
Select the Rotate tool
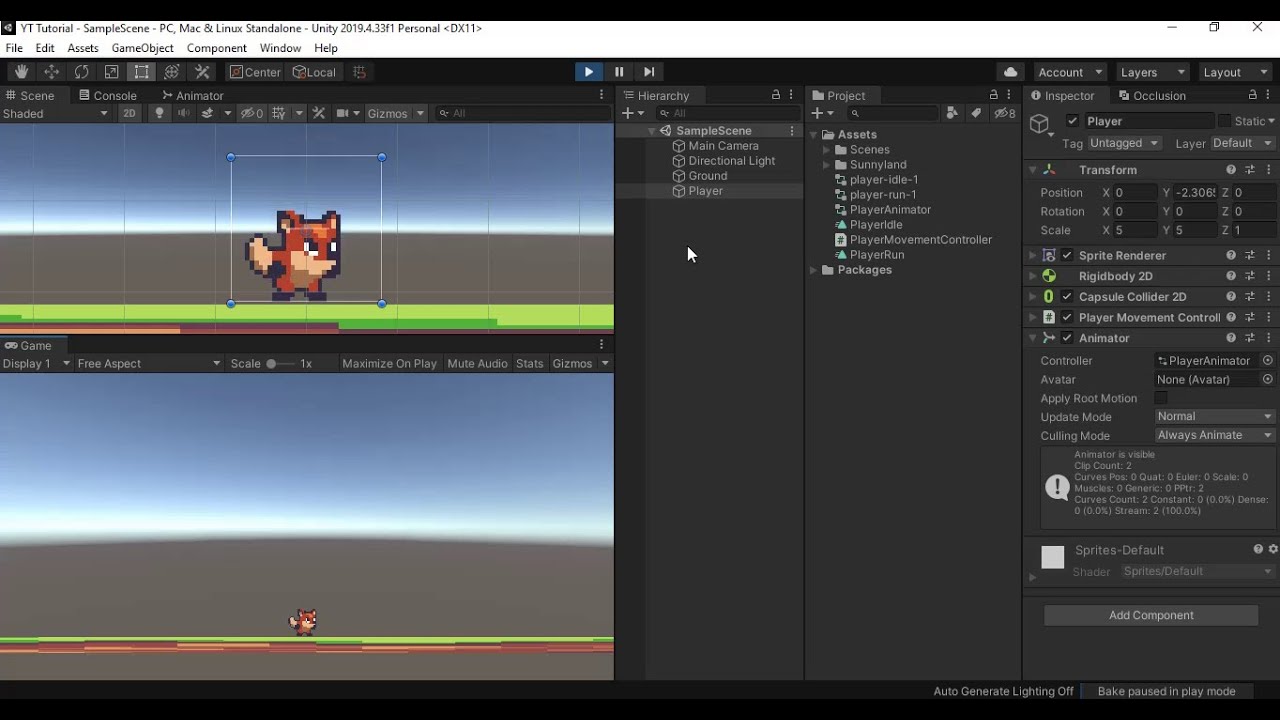click(x=81, y=72)
